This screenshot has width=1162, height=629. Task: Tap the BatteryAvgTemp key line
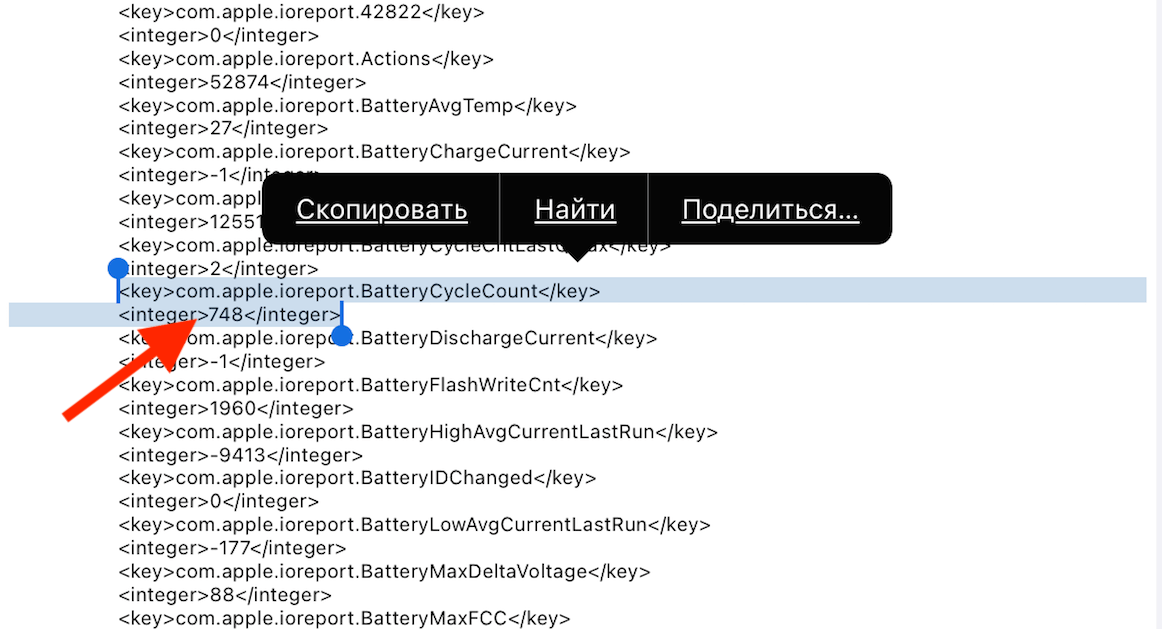click(347, 106)
